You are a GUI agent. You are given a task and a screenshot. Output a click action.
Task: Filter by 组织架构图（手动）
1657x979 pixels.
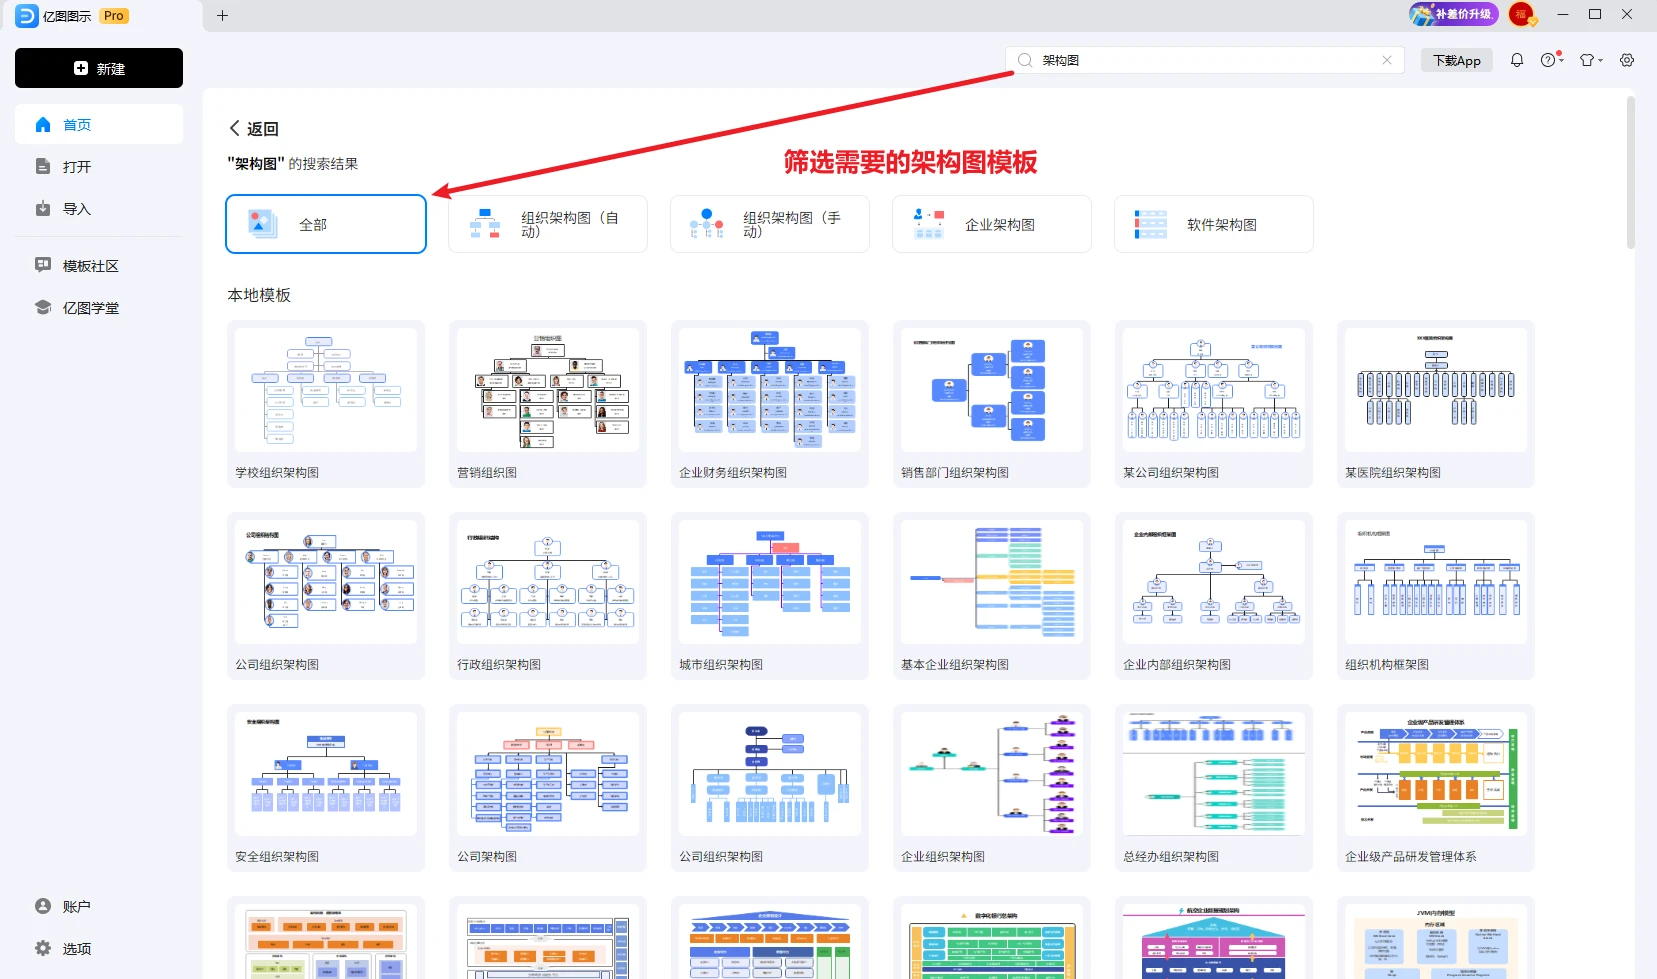tap(770, 224)
